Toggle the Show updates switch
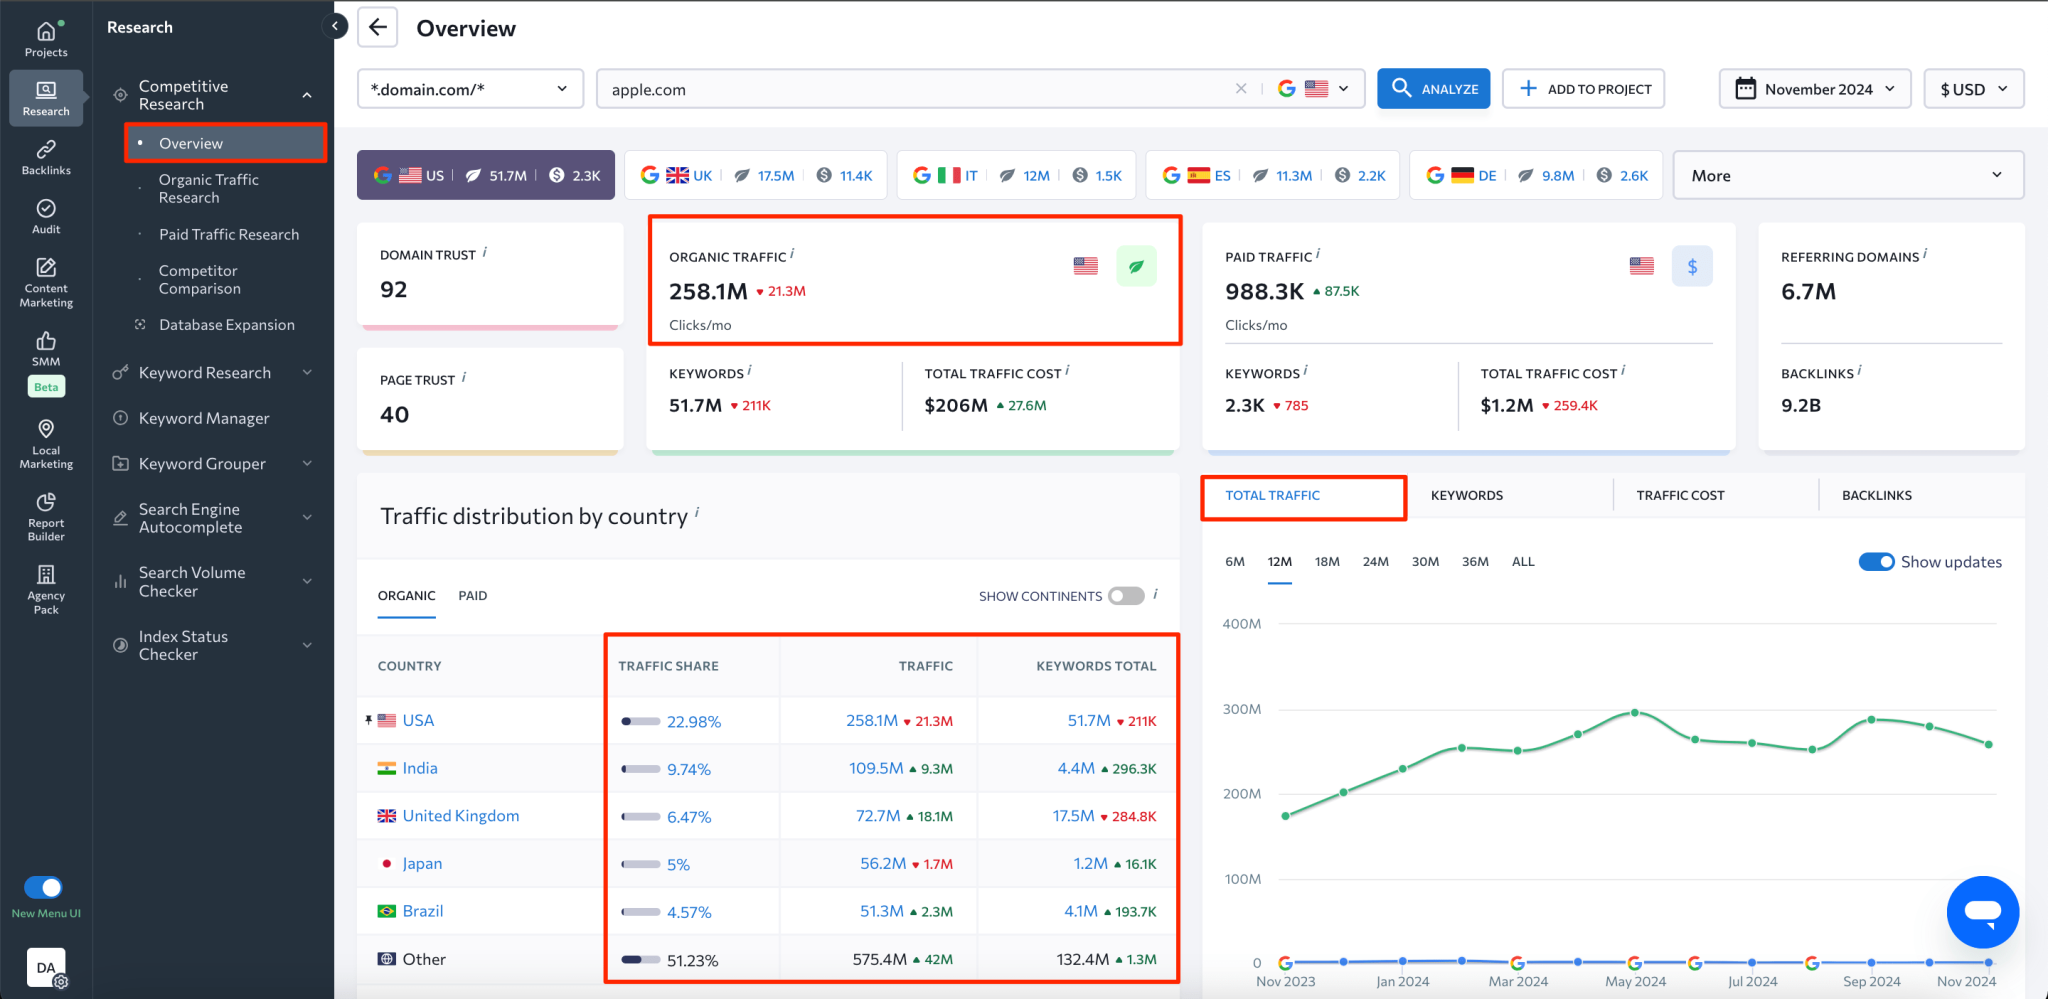 [x=1876, y=562]
